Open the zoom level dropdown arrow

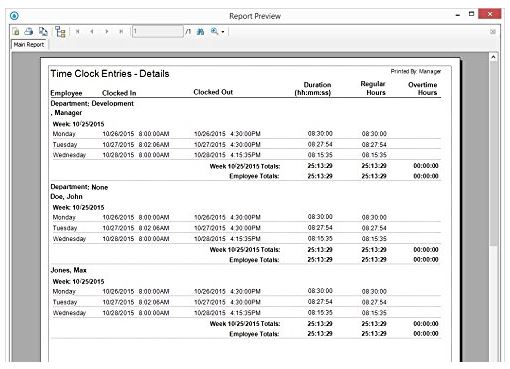223,32
